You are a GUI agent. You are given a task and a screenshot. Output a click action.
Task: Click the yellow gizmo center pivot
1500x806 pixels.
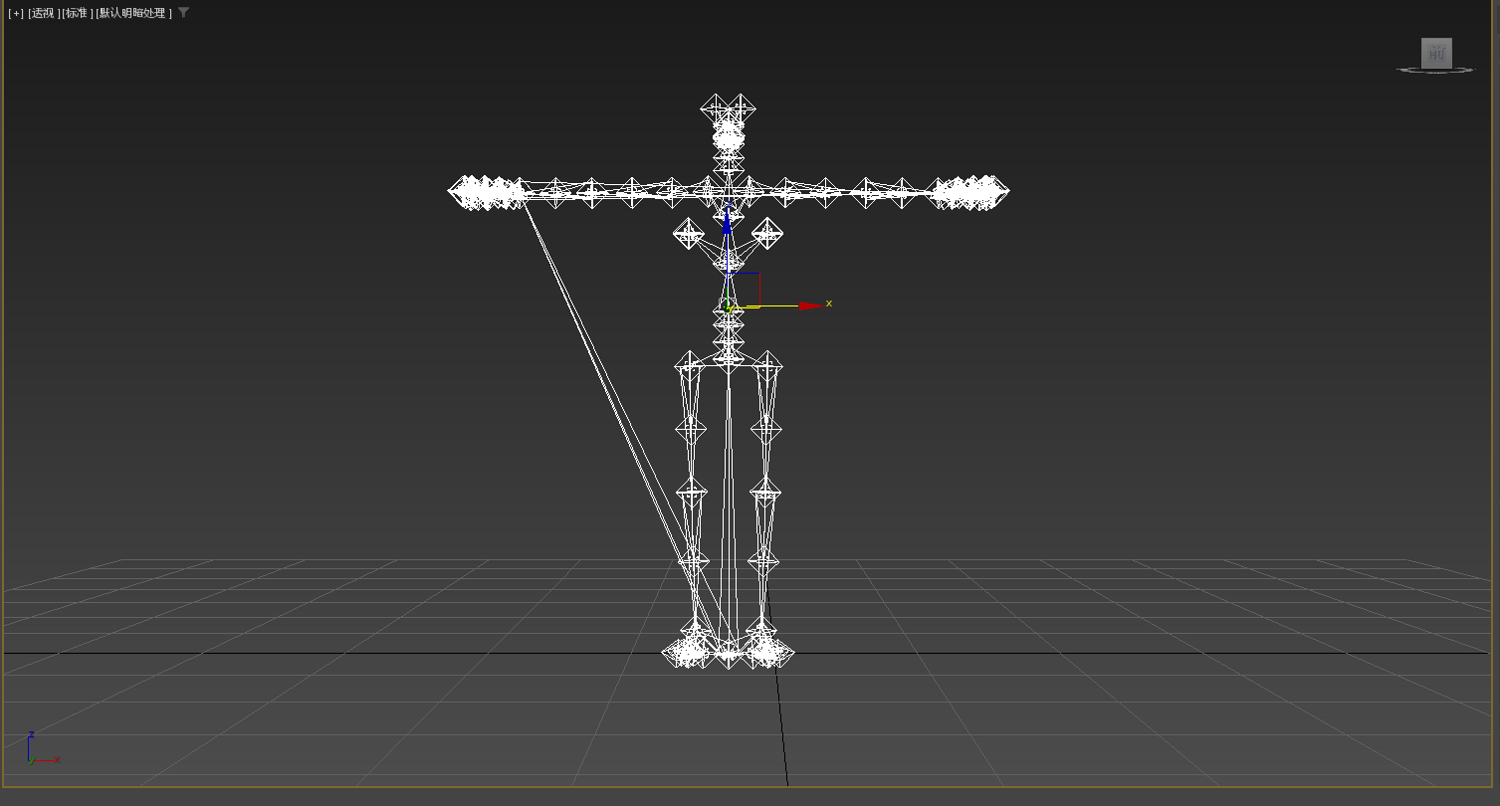tap(729, 307)
